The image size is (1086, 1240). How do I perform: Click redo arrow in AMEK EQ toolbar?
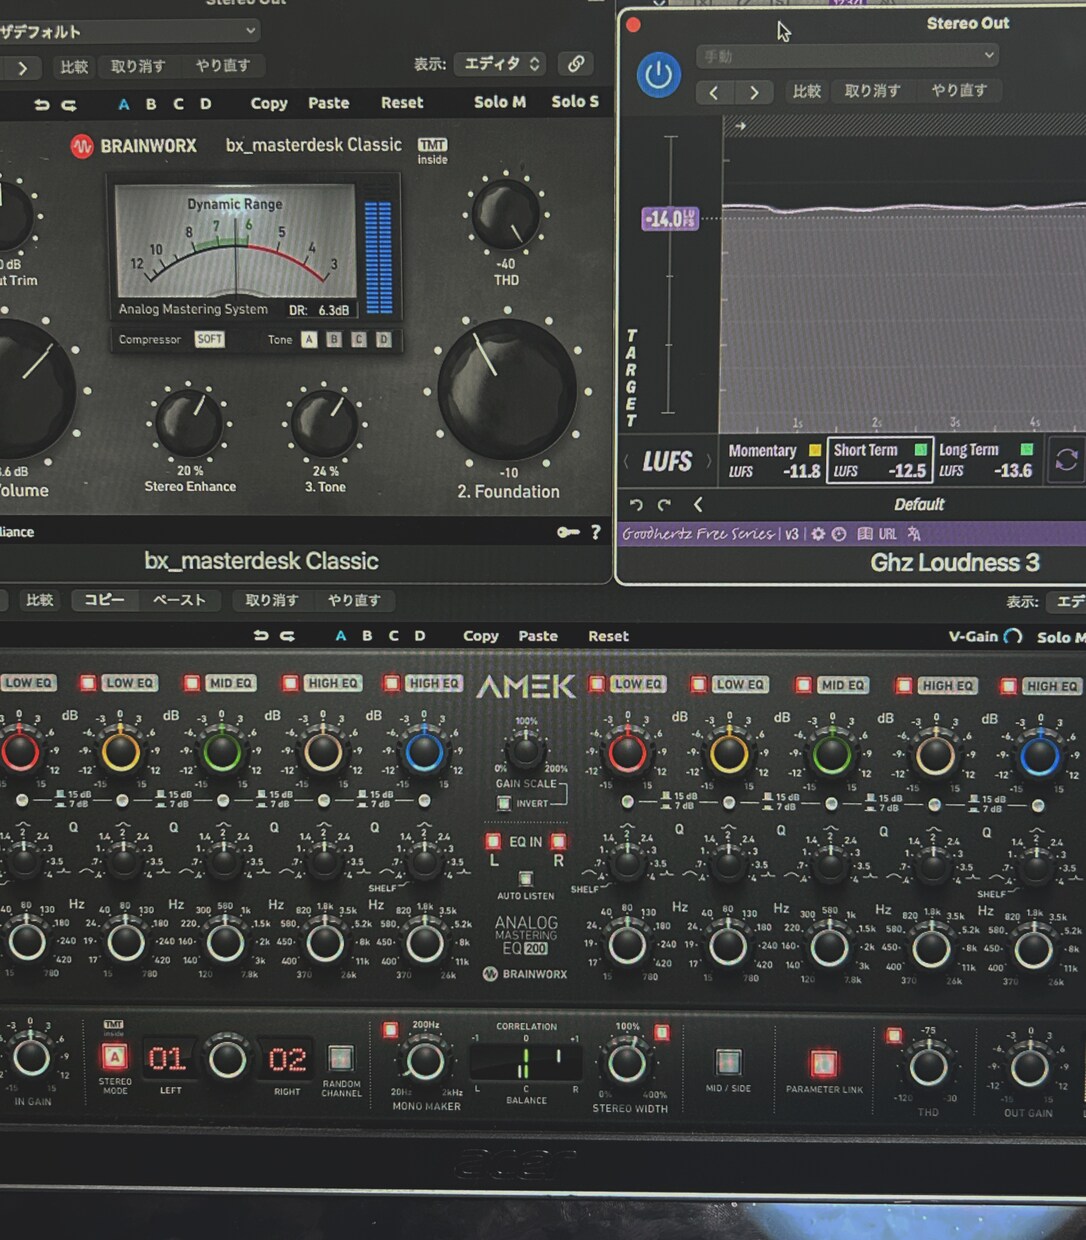[x=287, y=636]
